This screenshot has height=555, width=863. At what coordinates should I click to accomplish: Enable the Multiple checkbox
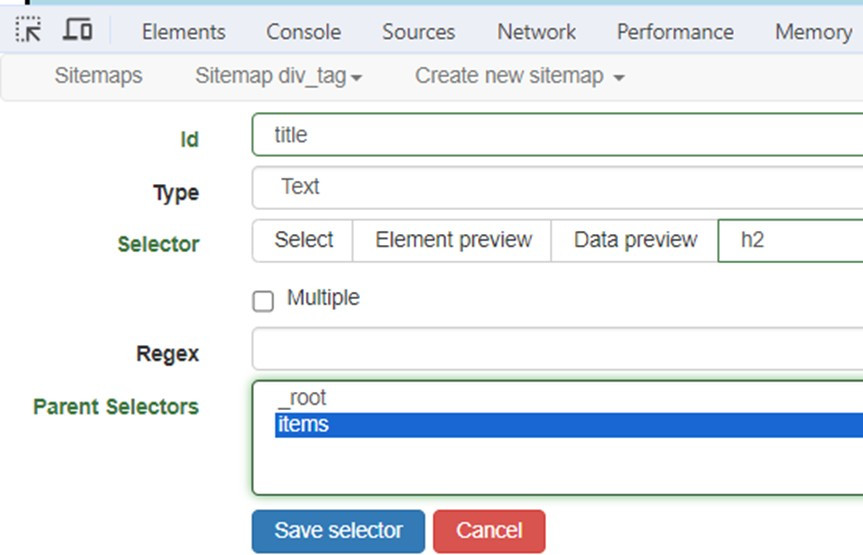263,300
